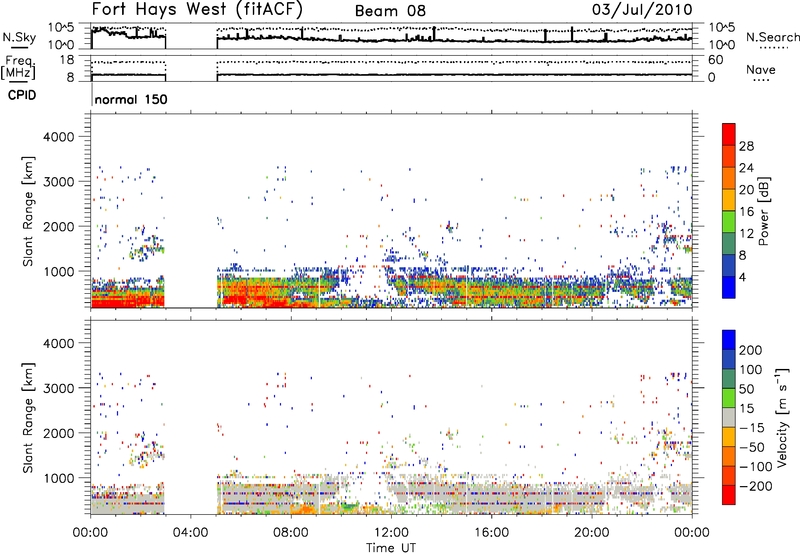Viewport: 800px width, 554px height.
Task: Click the 2000 tick on the velocity panel
Action: 59,433
